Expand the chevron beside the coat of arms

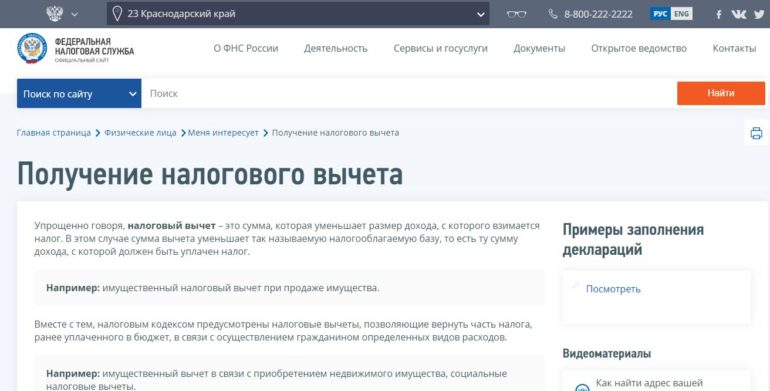tap(75, 14)
